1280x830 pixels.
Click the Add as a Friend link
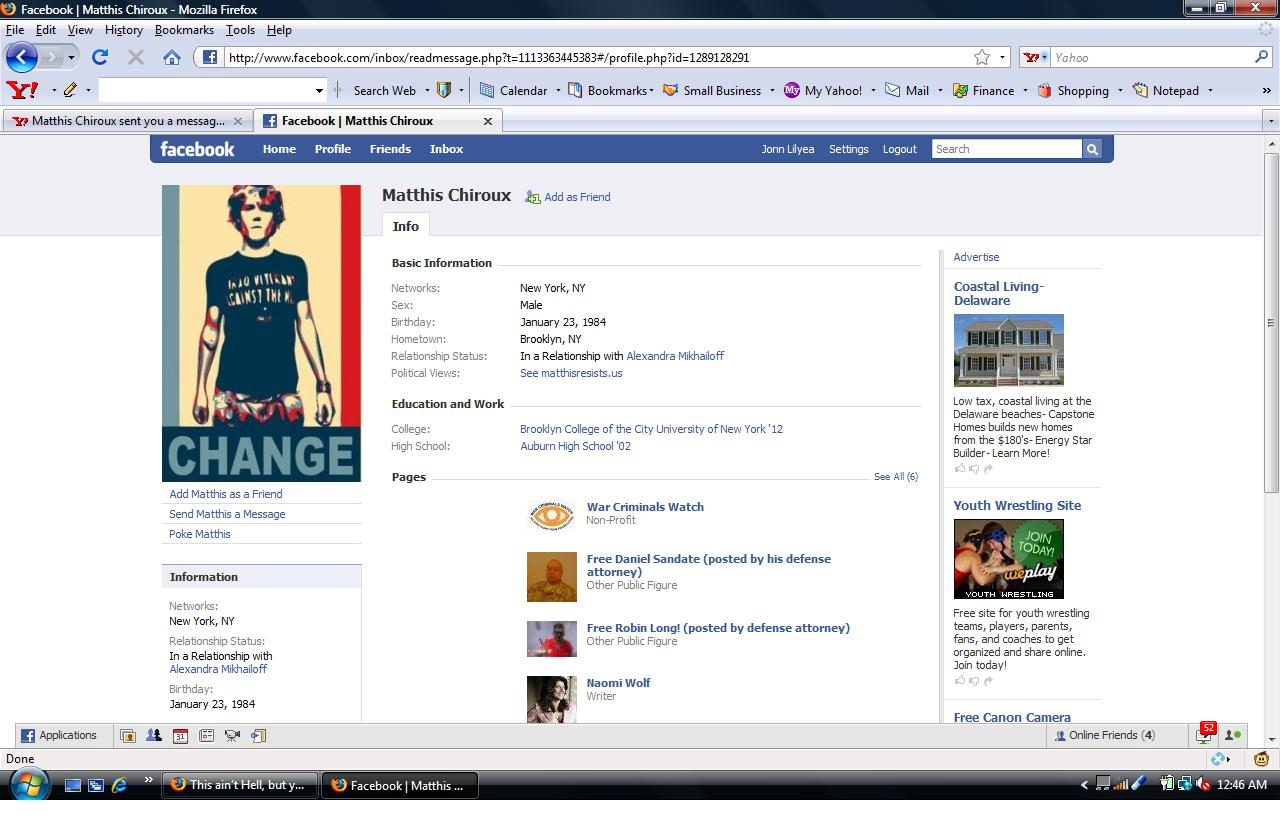point(577,197)
